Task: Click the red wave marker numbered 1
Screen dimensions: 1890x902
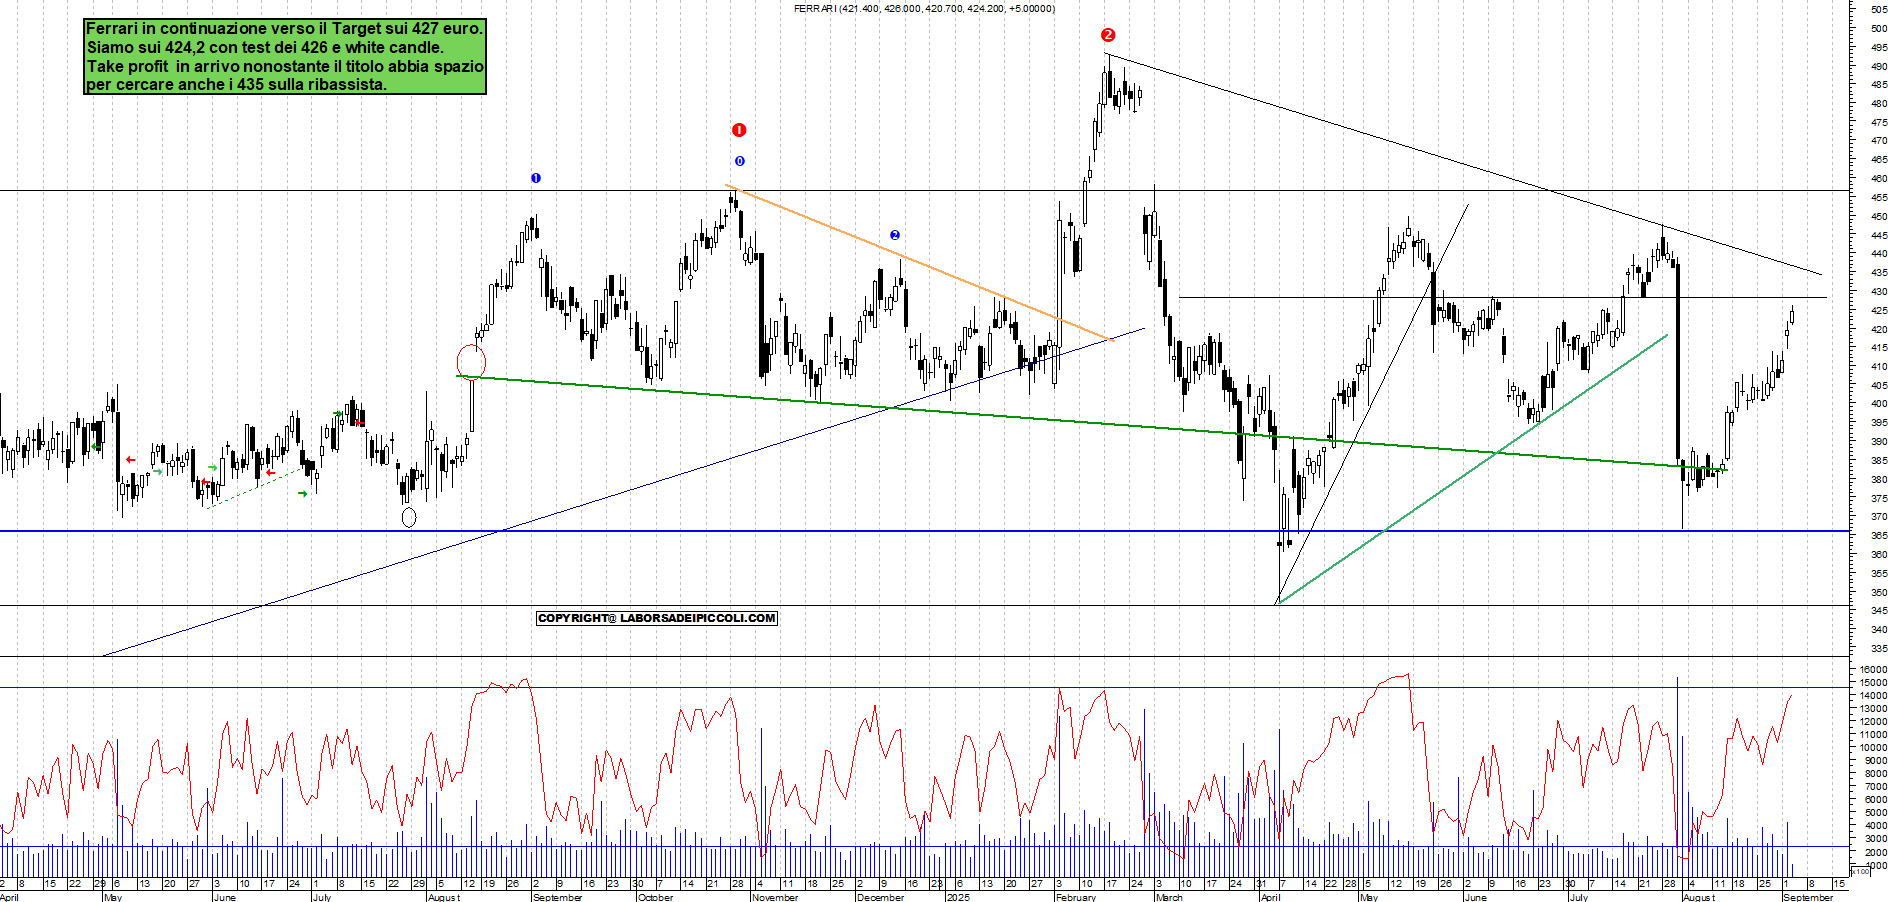Action: (739, 130)
